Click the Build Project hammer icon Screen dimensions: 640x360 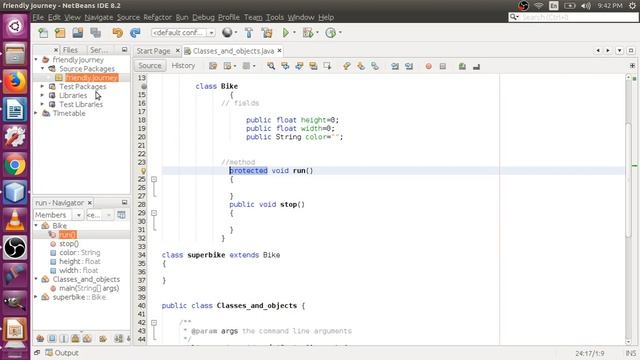click(249, 33)
